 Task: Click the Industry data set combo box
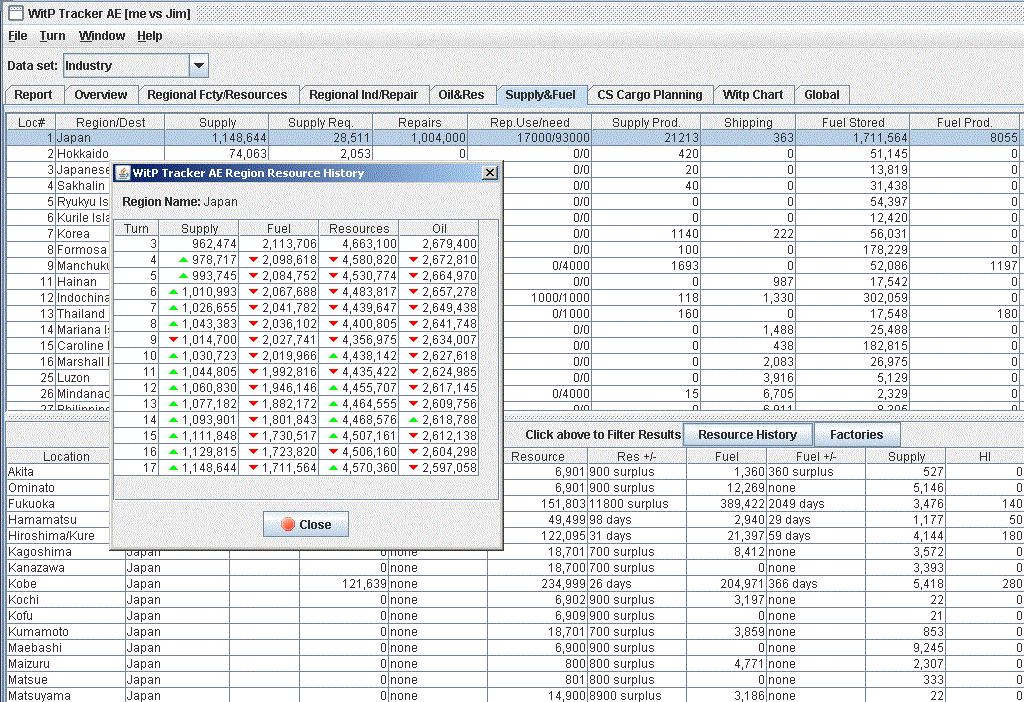[125, 66]
